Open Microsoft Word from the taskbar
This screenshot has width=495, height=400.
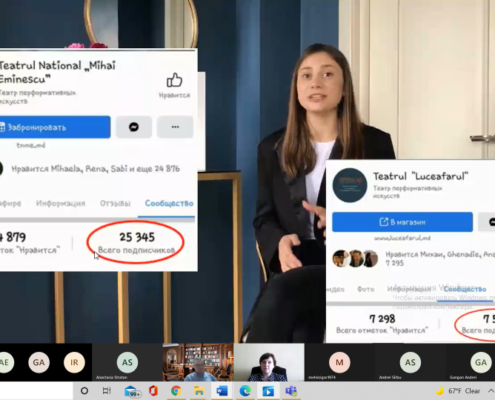[222, 391]
